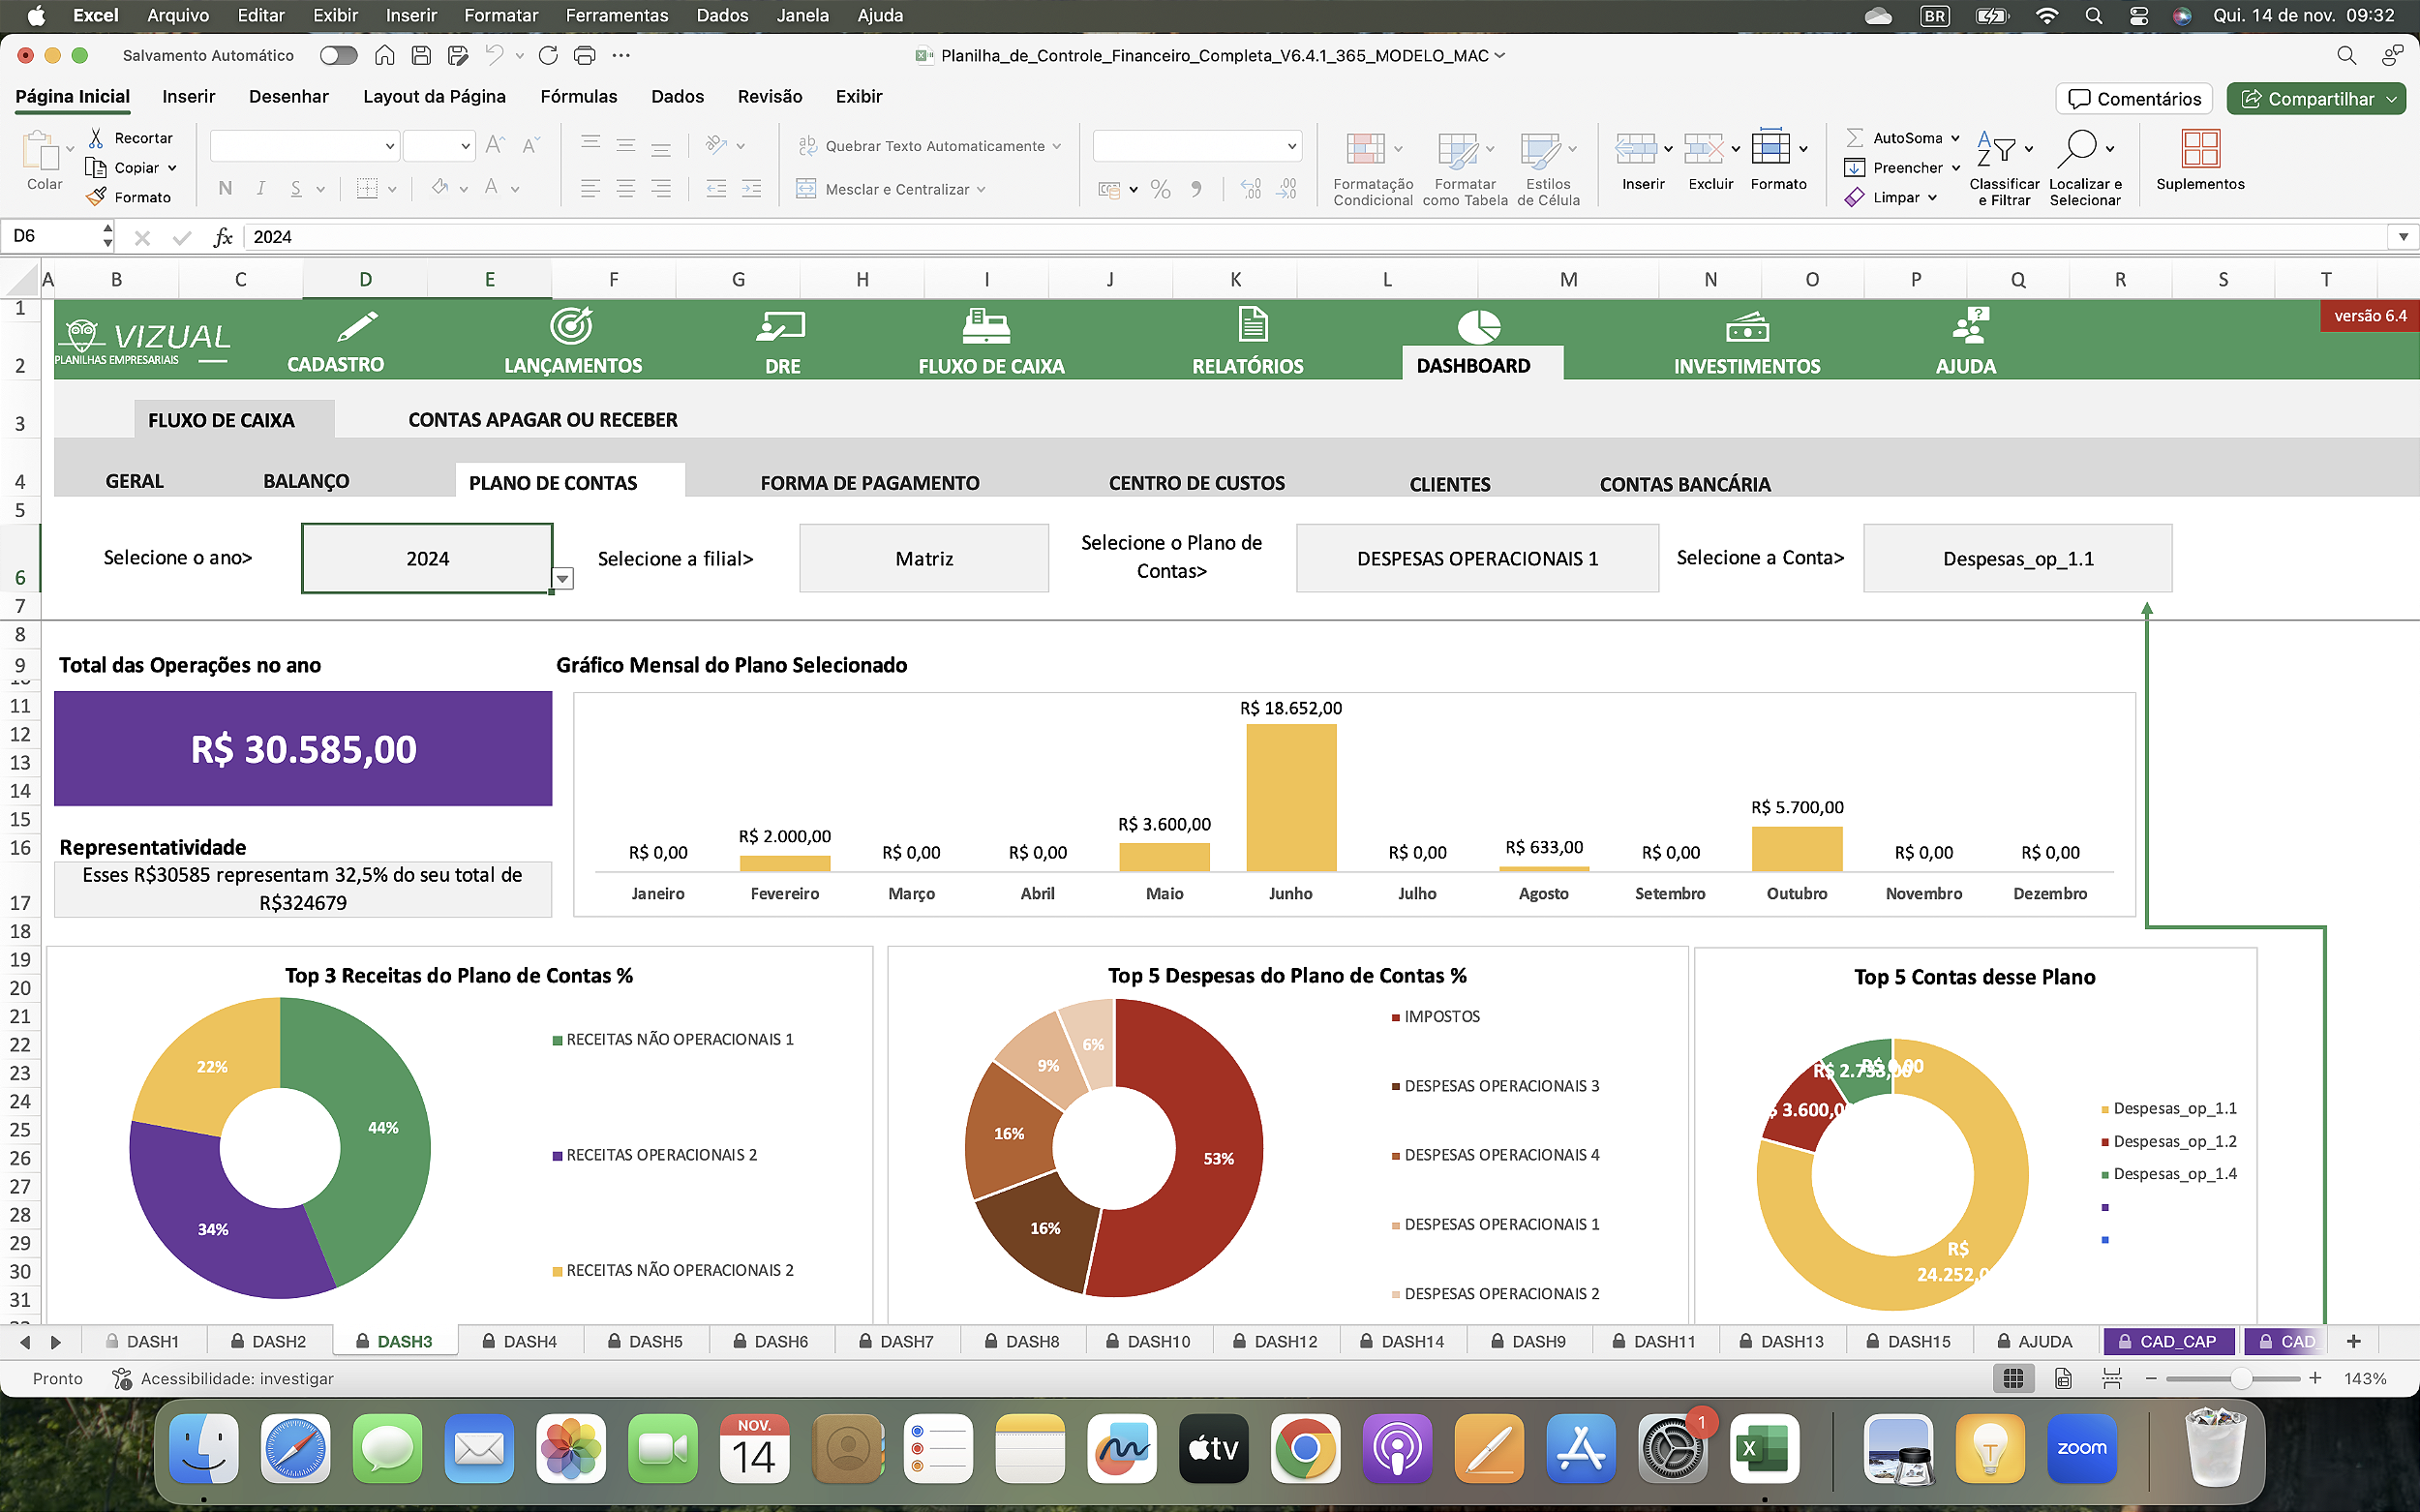Switch to page layout view in status bar
The width and height of the screenshot is (2420, 1512).
[2062, 1378]
